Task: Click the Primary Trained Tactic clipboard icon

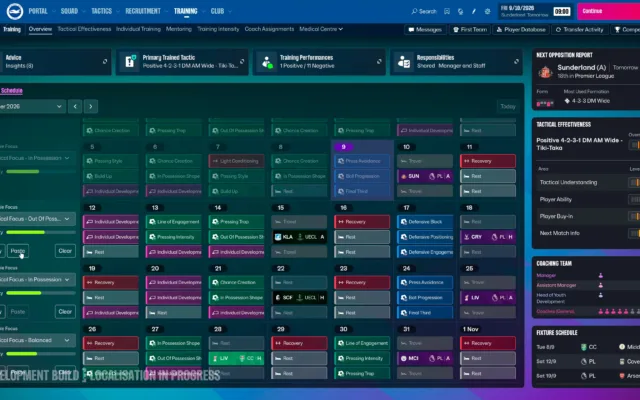Action: click(x=130, y=62)
